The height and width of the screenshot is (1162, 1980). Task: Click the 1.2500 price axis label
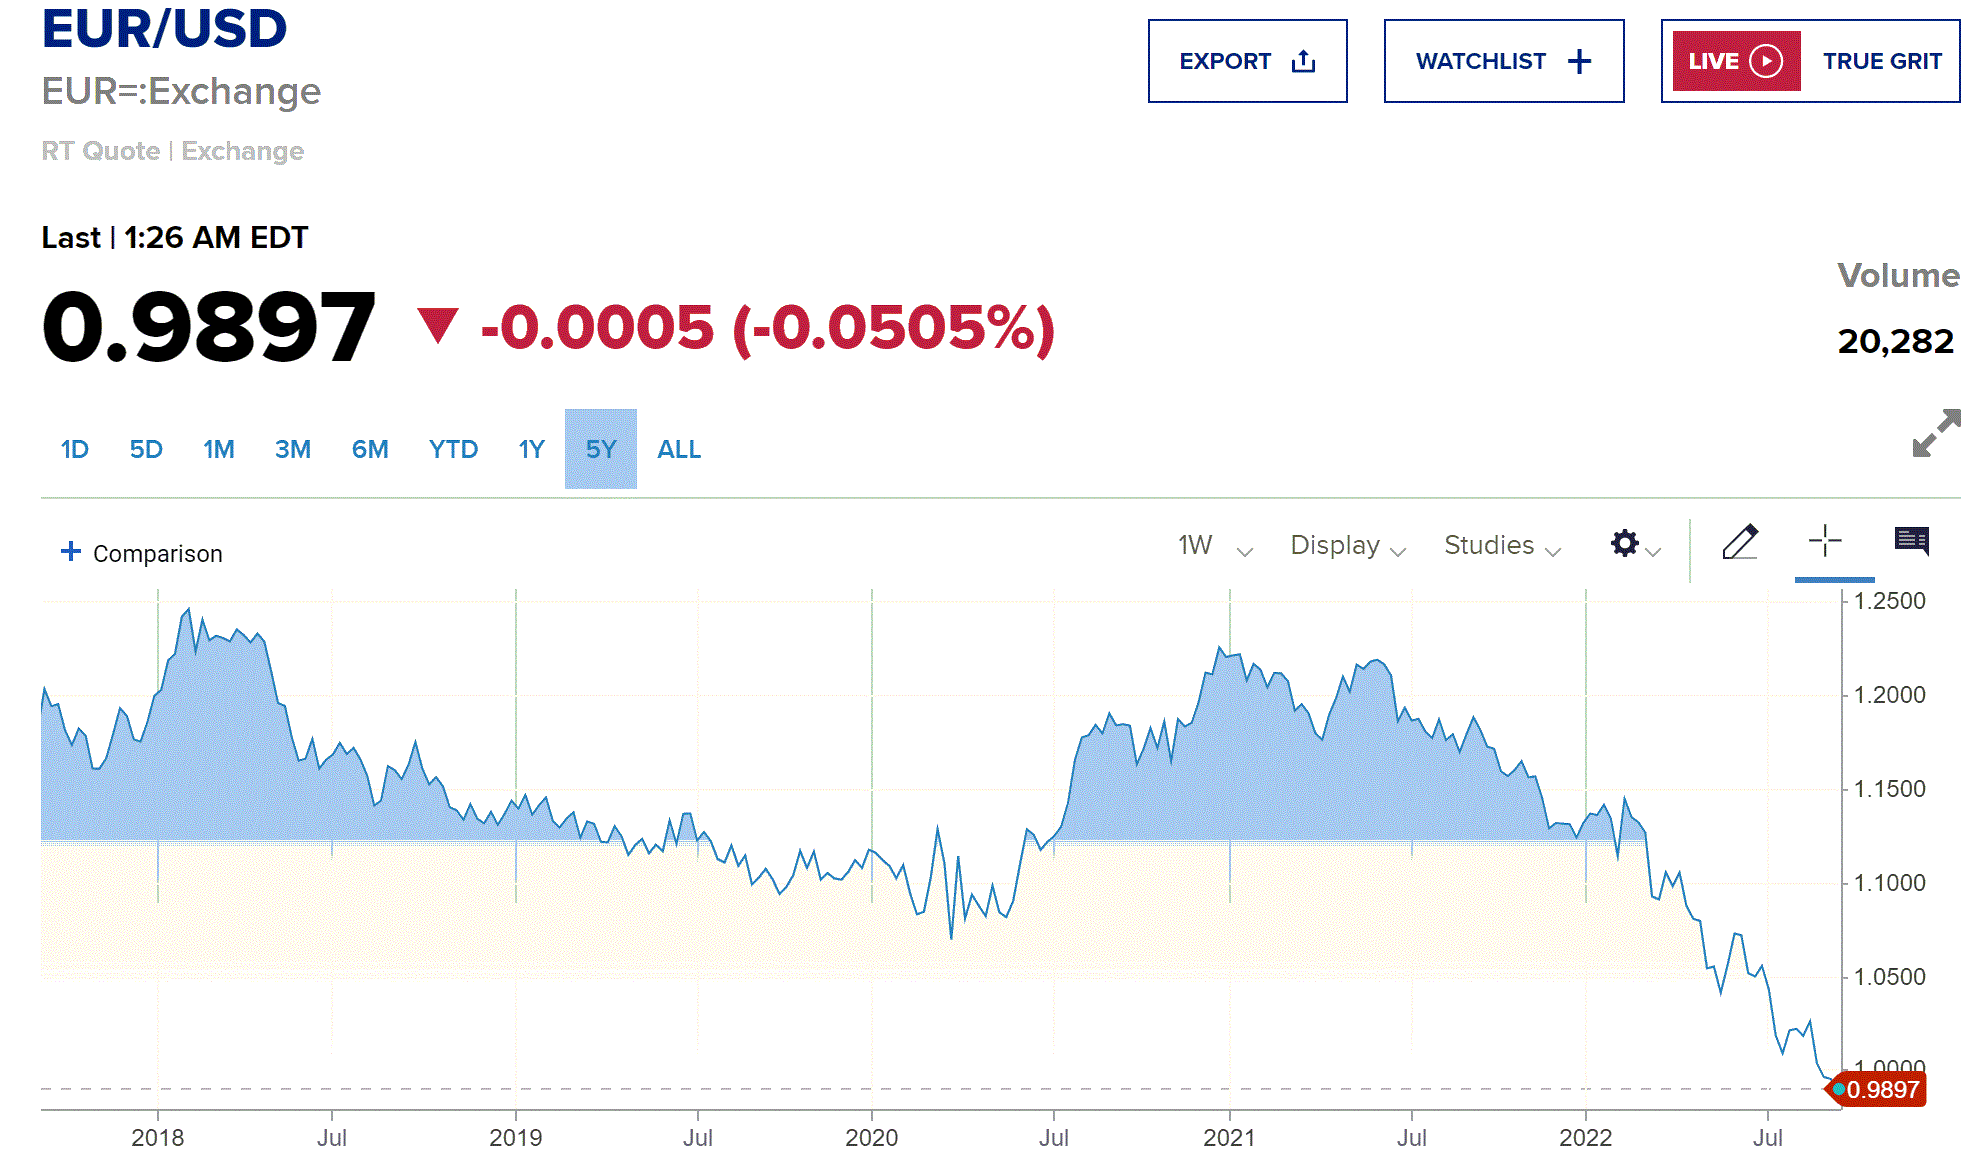coord(1889,601)
